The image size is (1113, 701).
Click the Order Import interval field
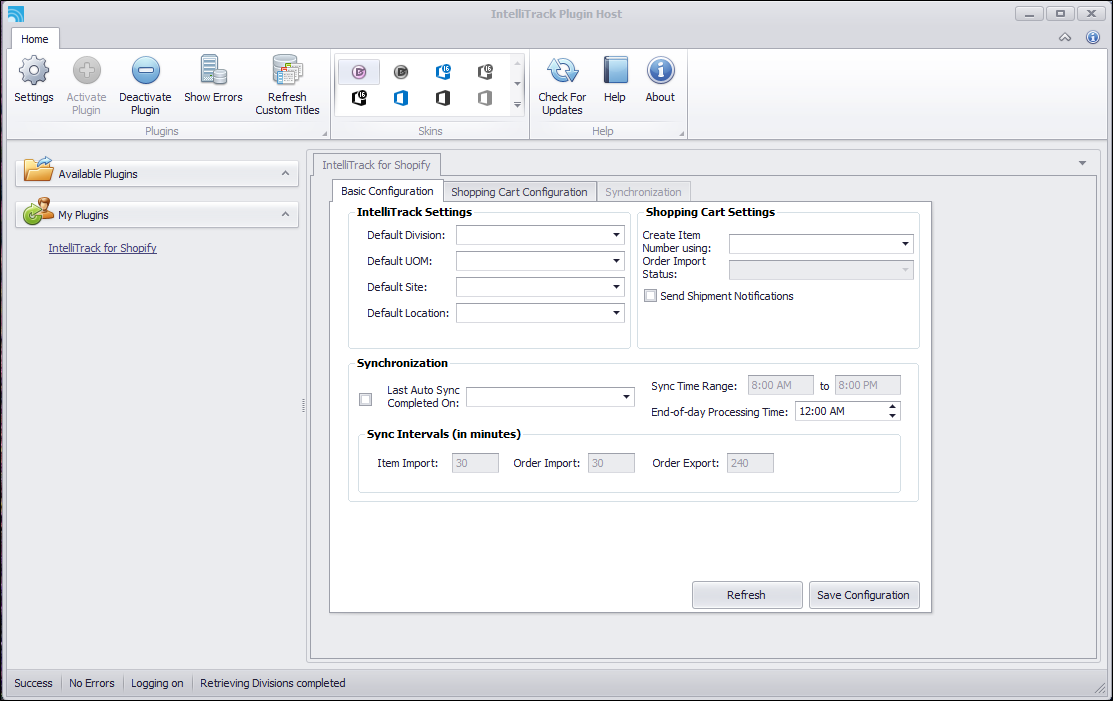click(611, 463)
